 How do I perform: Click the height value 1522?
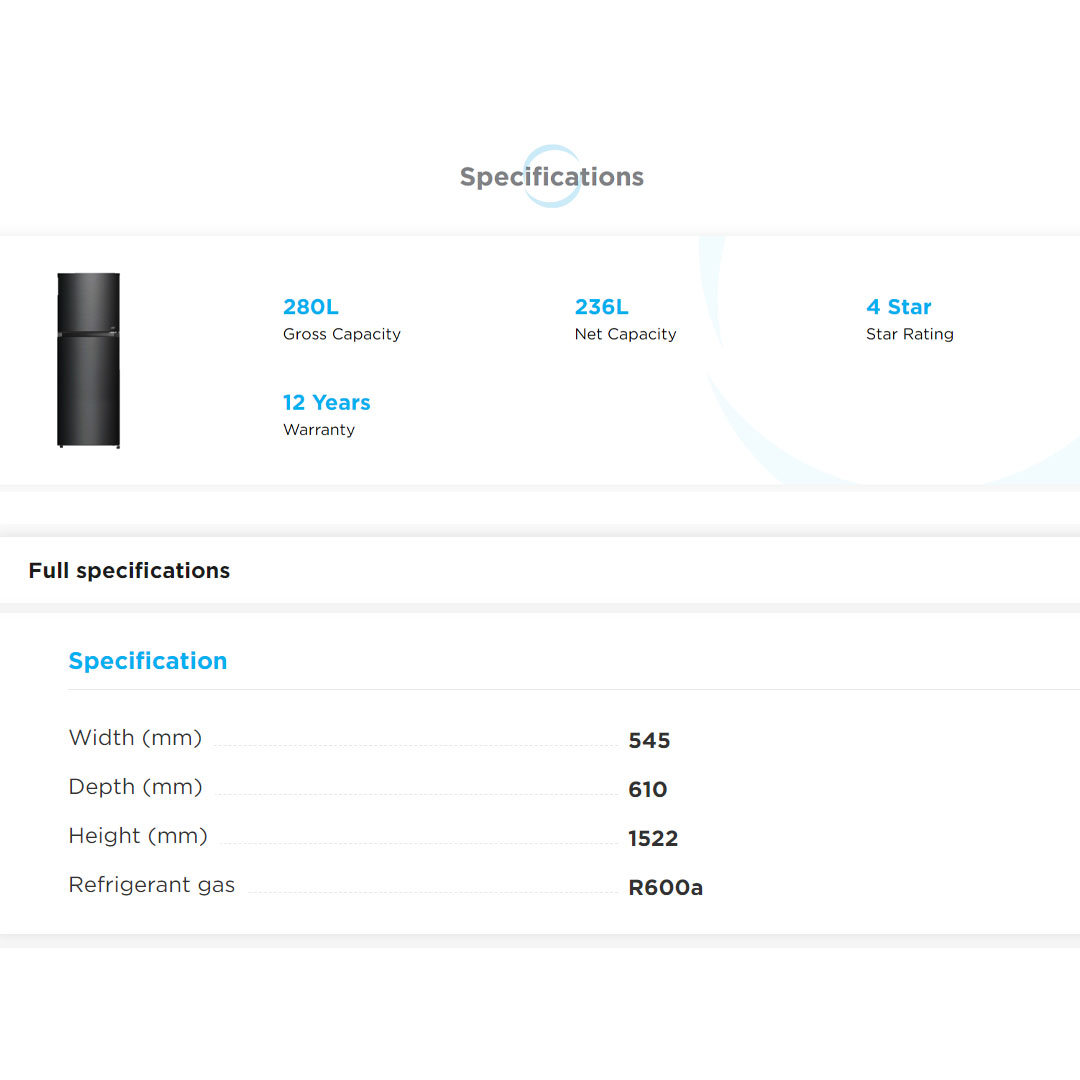pos(653,839)
